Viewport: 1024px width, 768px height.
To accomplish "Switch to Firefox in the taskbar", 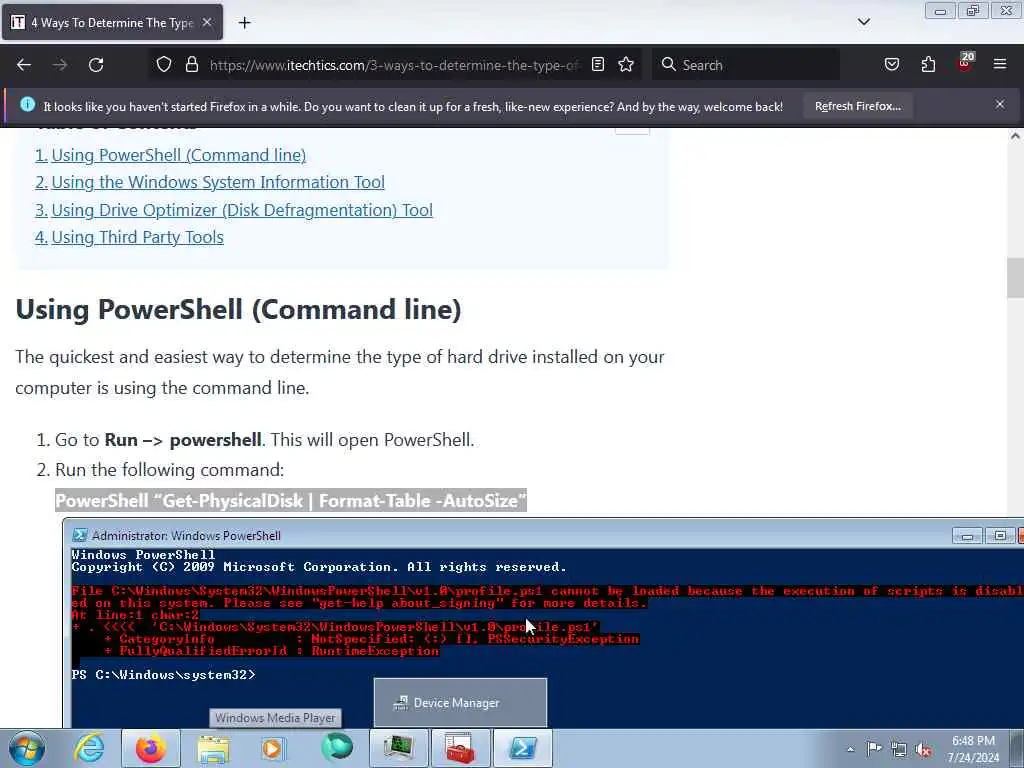I will (x=151, y=748).
